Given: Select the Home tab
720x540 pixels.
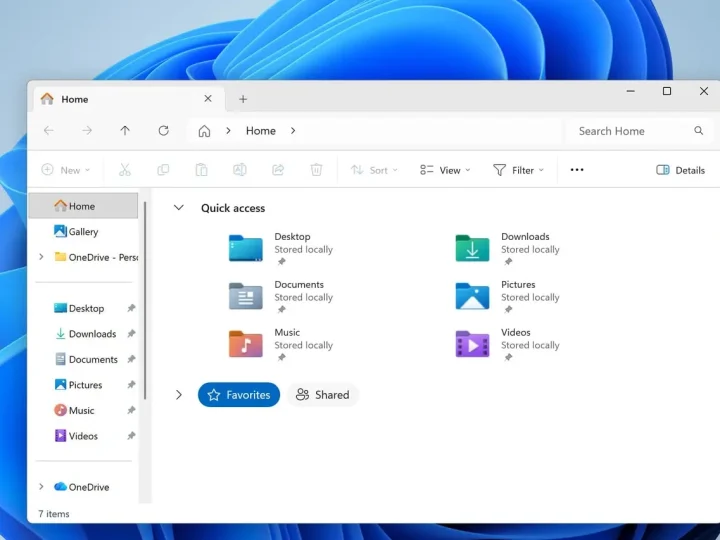Looking at the screenshot, I should coord(129,99).
